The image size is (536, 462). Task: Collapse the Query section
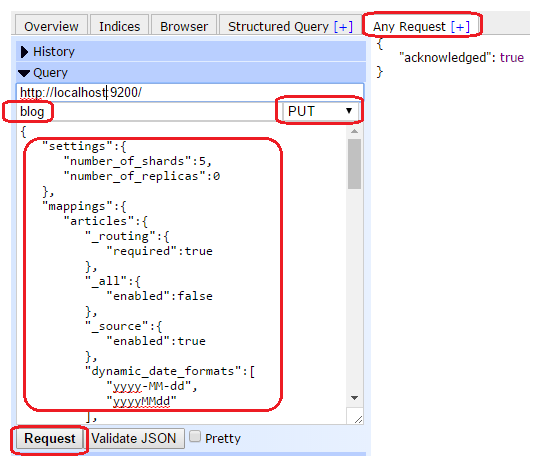coord(191,73)
